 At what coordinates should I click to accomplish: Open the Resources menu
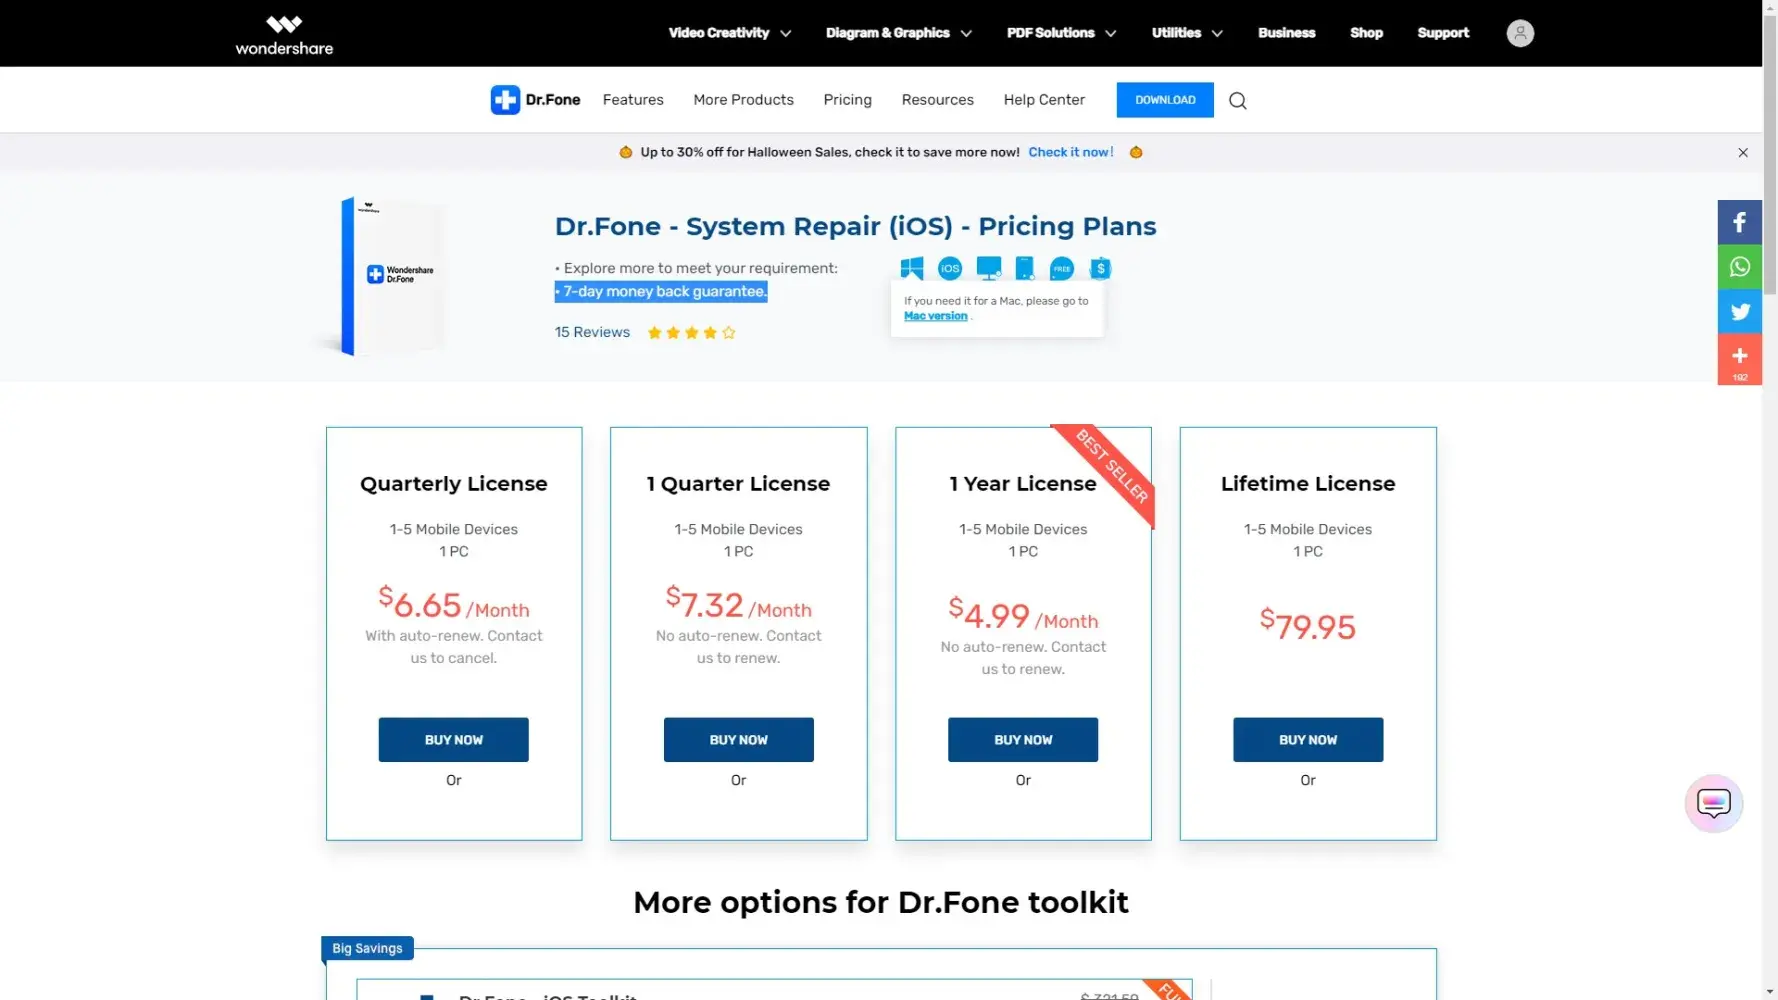(x=937, y=100)
